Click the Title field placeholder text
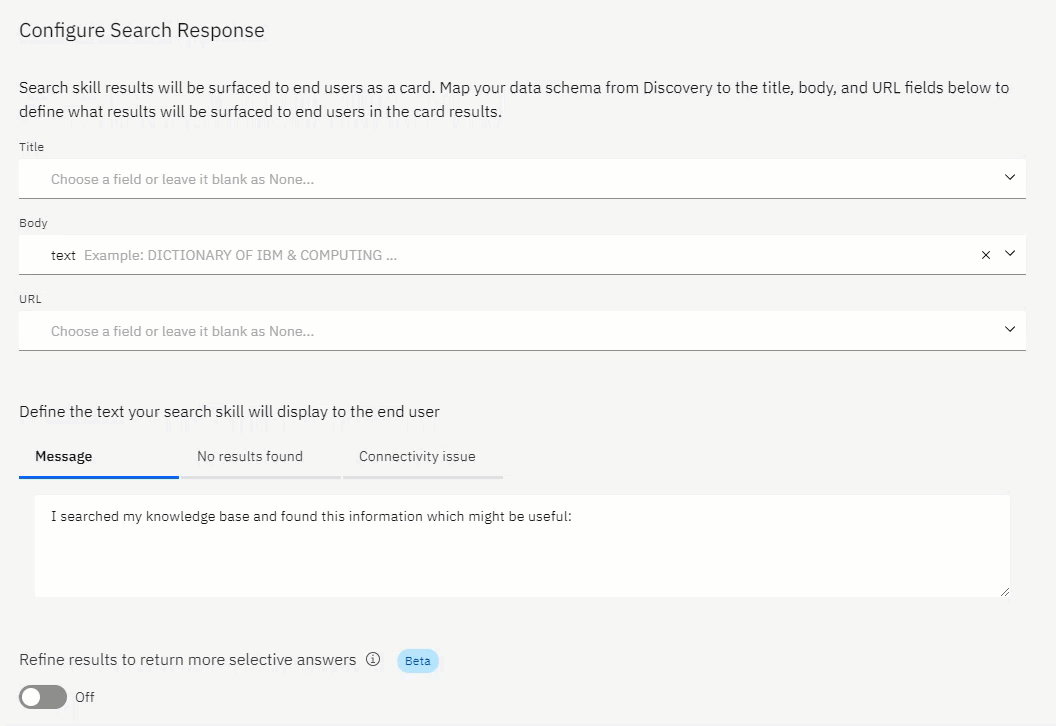1056x726 pixels. 182,180
